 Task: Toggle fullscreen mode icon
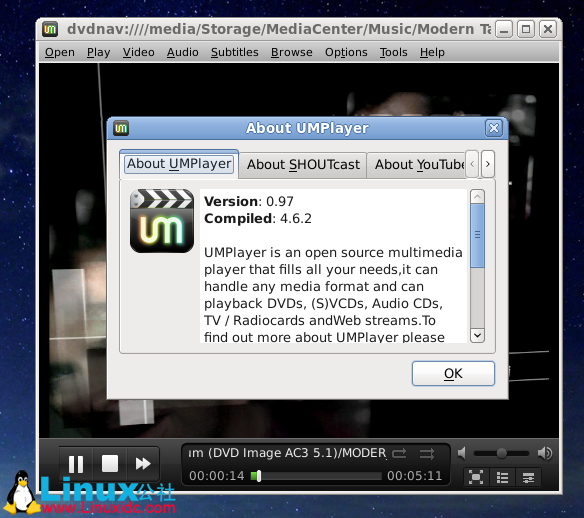click(x=476, y=477)
